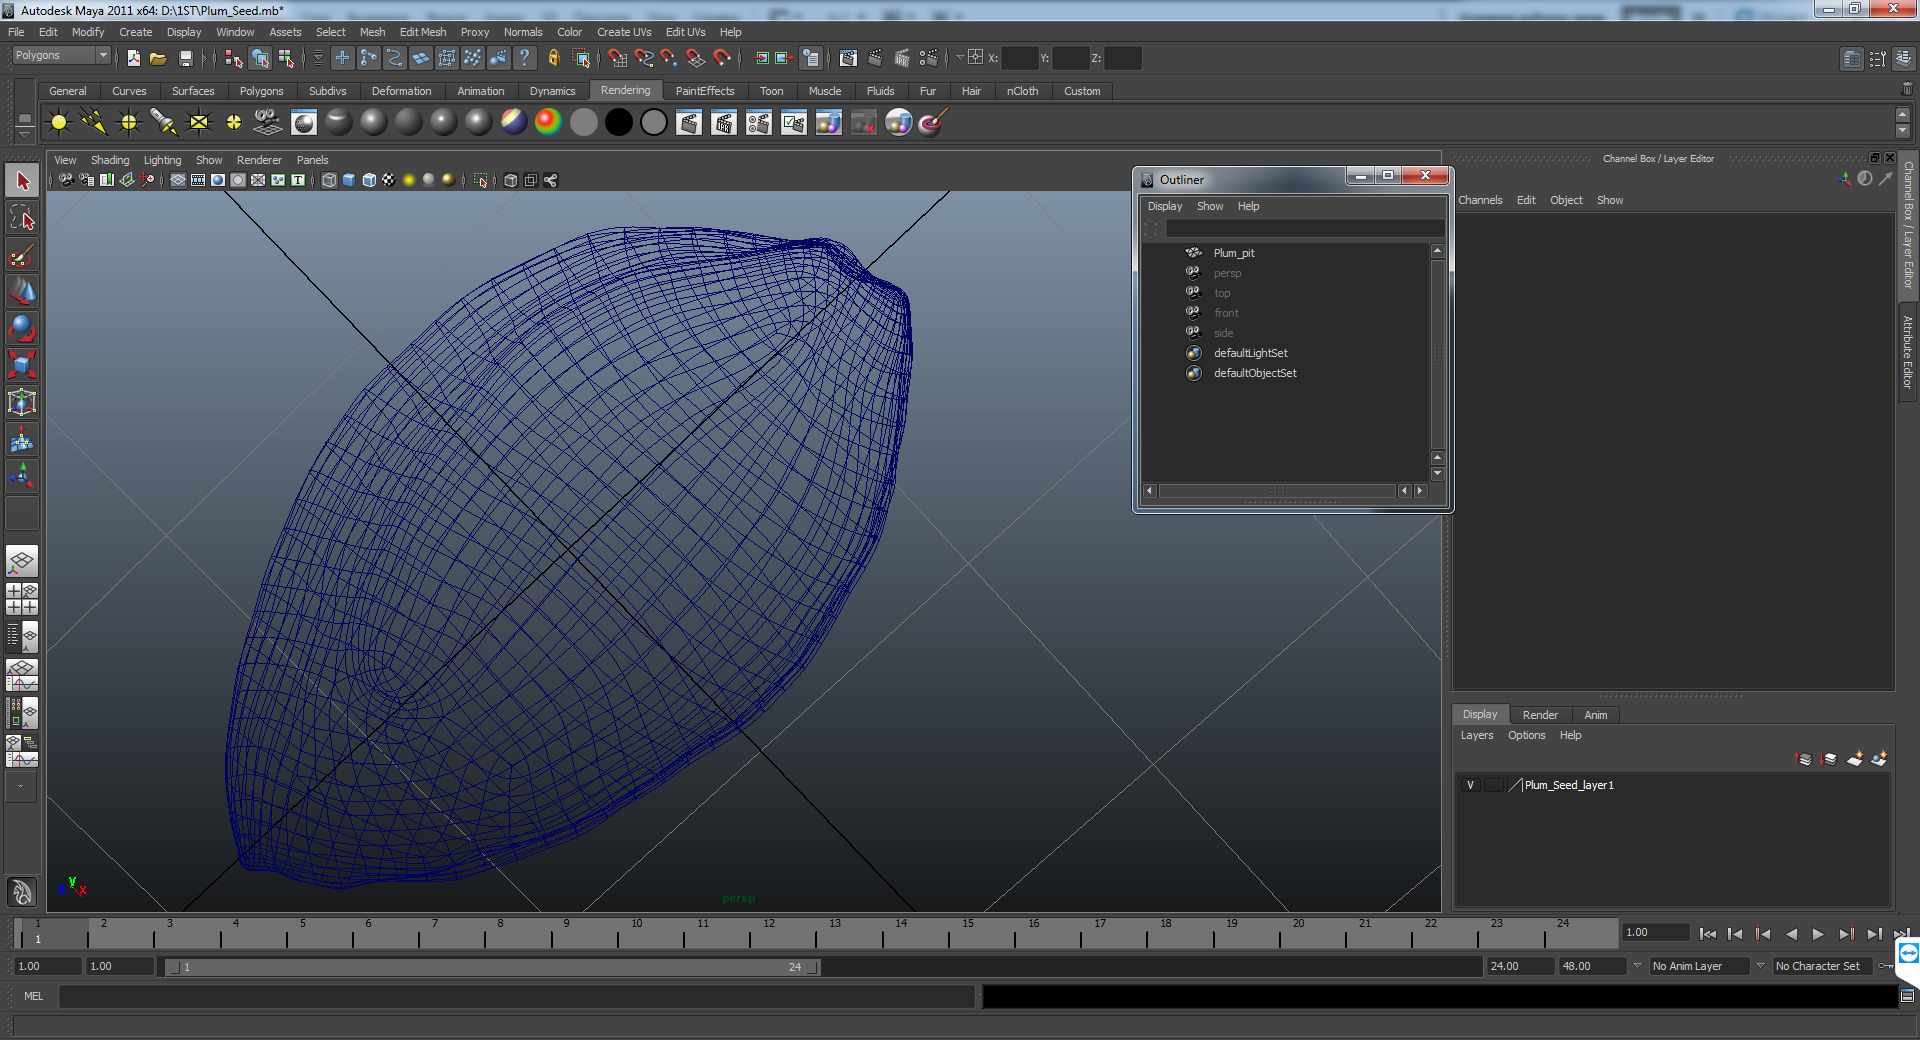Toggle the Lock selection padlock icon
This screenshot has width=1920, height=1040.
click(553, 59)
